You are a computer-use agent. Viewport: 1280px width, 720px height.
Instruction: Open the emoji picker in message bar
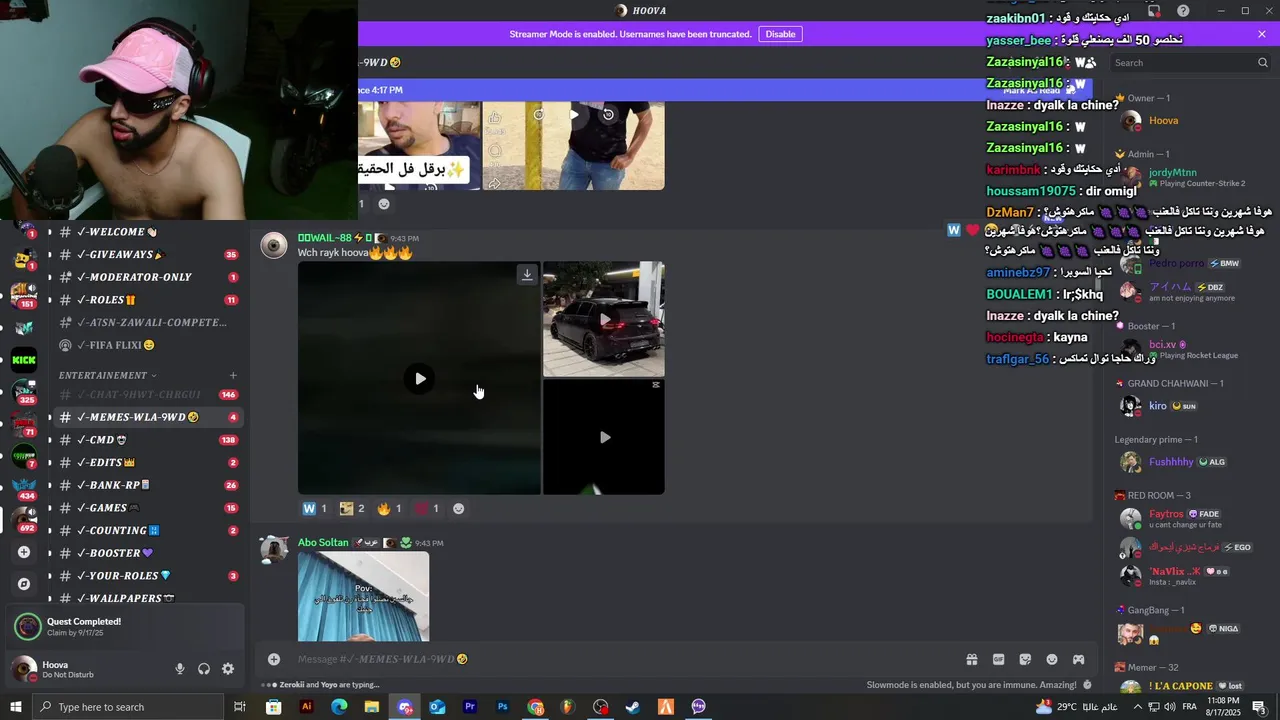pos(1052,659)
